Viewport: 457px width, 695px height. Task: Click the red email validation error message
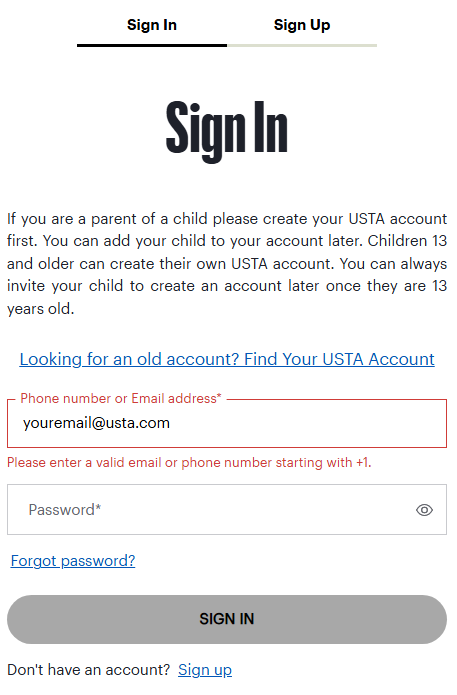pos(189,462)
